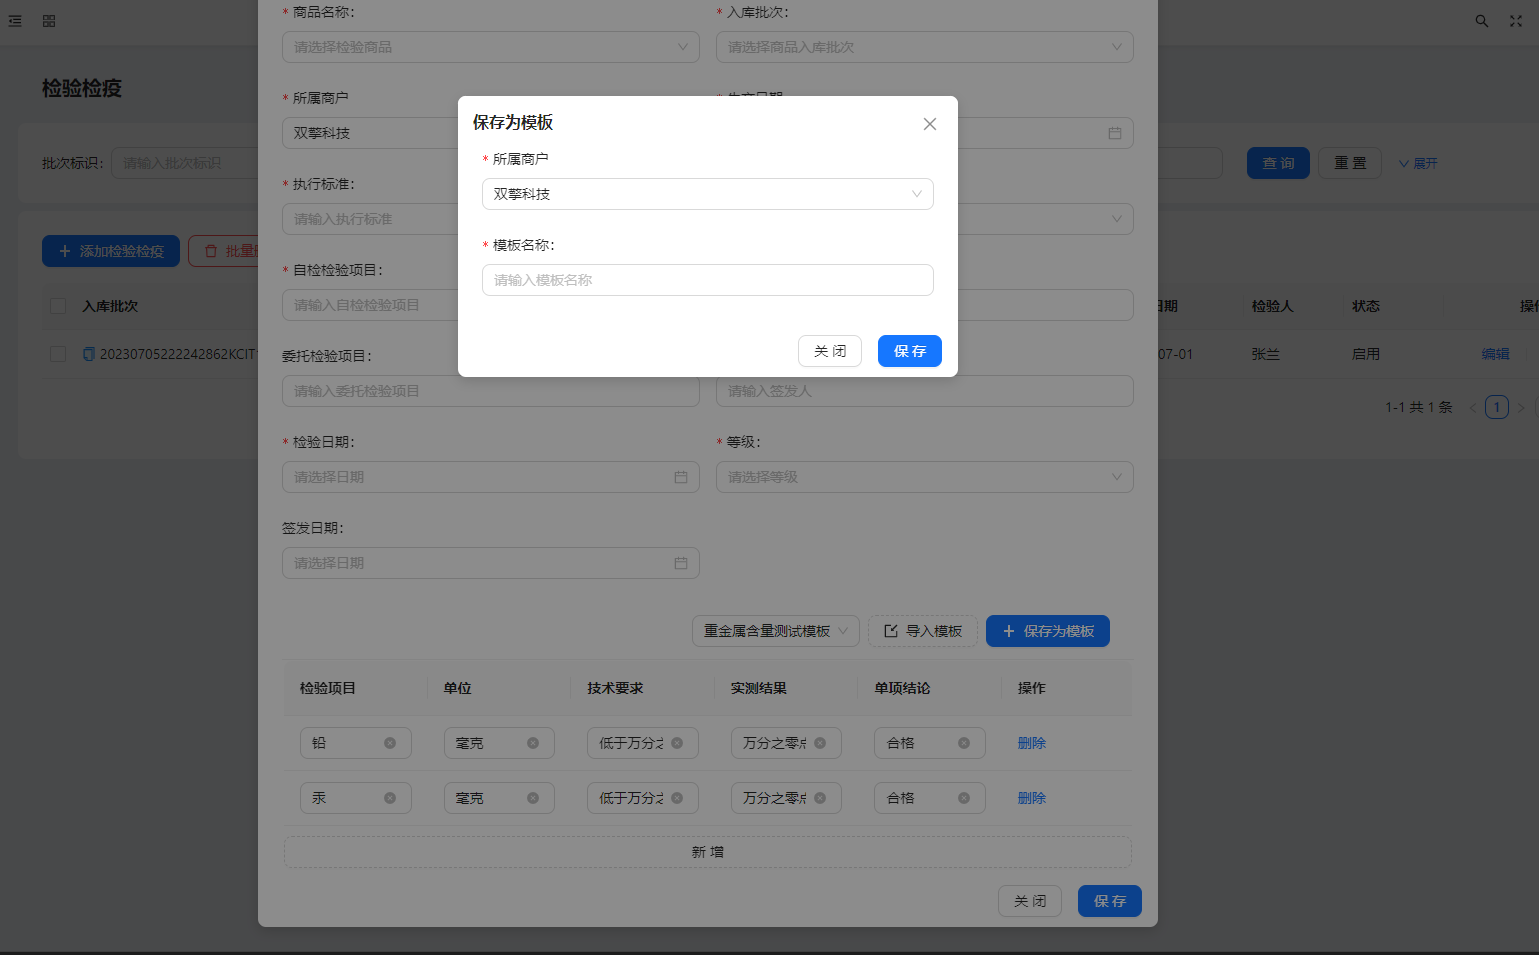Clear 毫克 unit field in 铅 row
The width and height of the screenshot is (1539, 955).
click(533, 743)
